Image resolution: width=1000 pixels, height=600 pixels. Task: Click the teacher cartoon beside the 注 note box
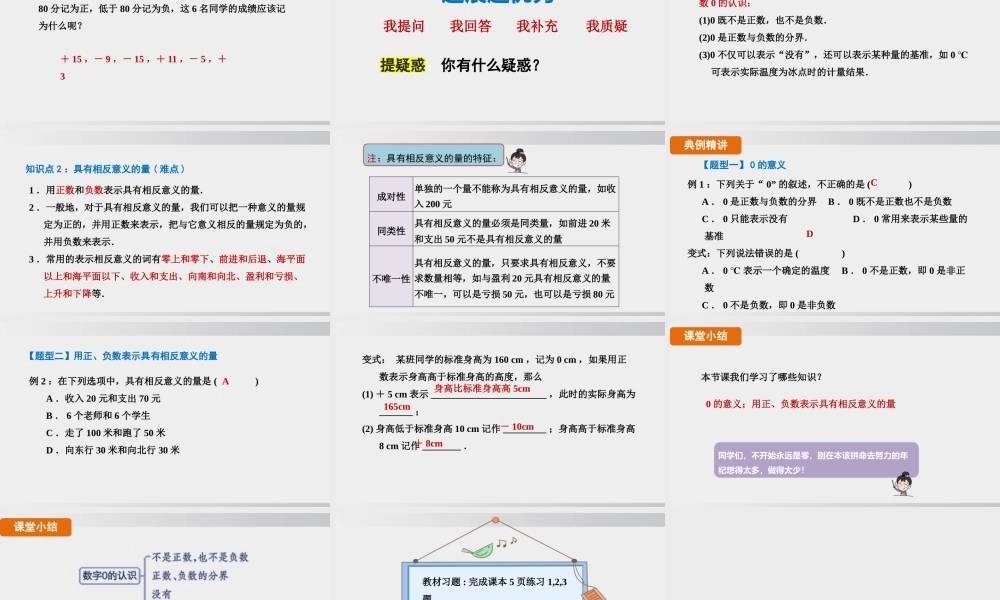click(518, 160)
